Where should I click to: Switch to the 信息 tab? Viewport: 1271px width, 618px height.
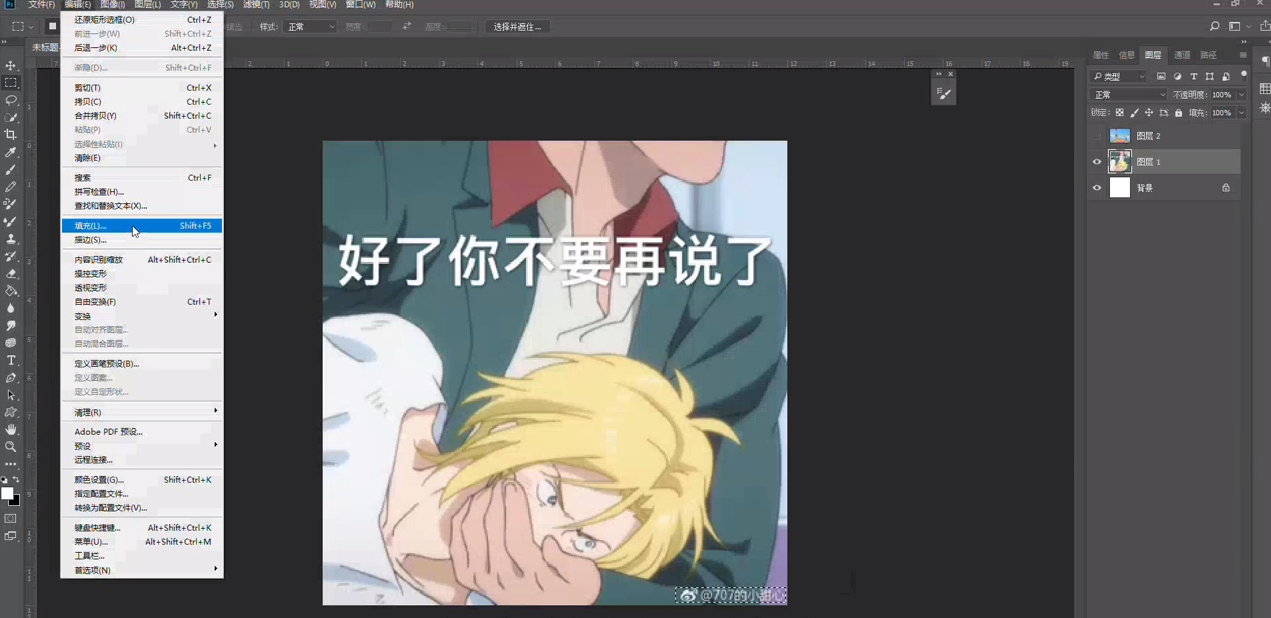point(1127,55)
